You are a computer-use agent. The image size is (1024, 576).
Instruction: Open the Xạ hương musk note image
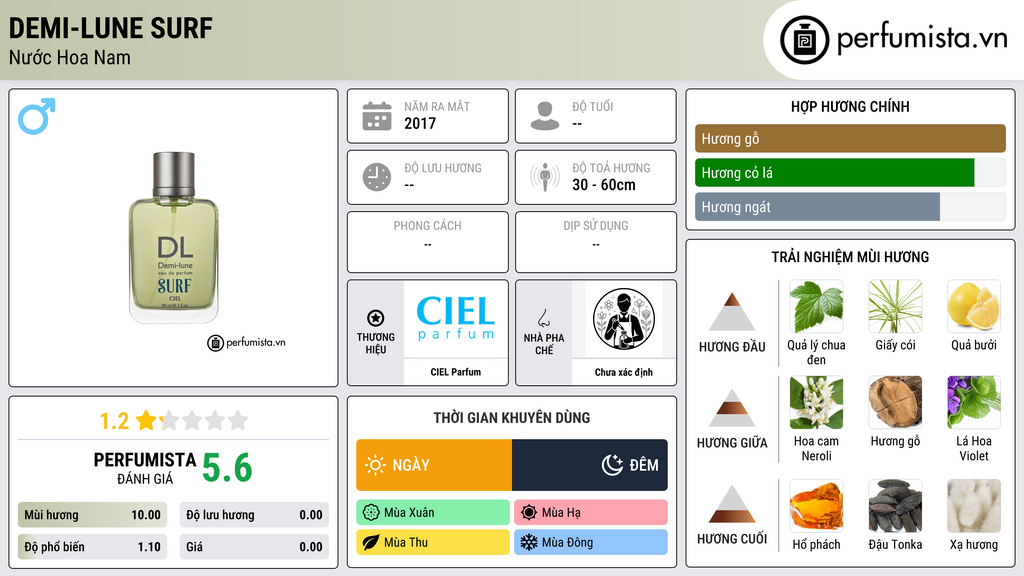[974, 506]
